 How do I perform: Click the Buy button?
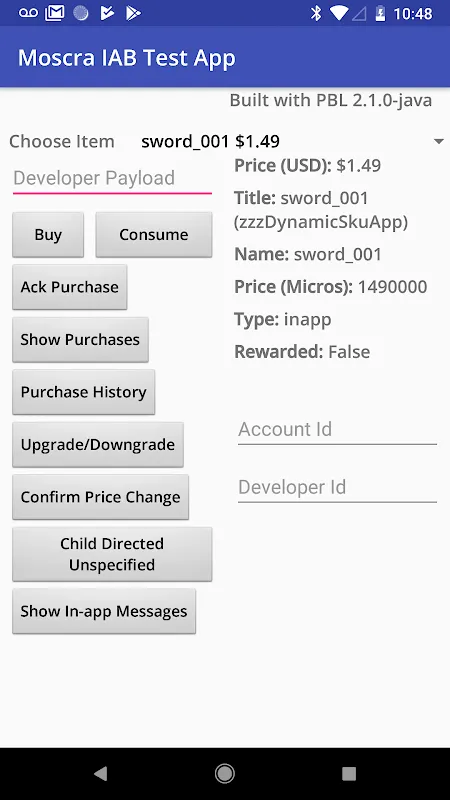point(48,235)
